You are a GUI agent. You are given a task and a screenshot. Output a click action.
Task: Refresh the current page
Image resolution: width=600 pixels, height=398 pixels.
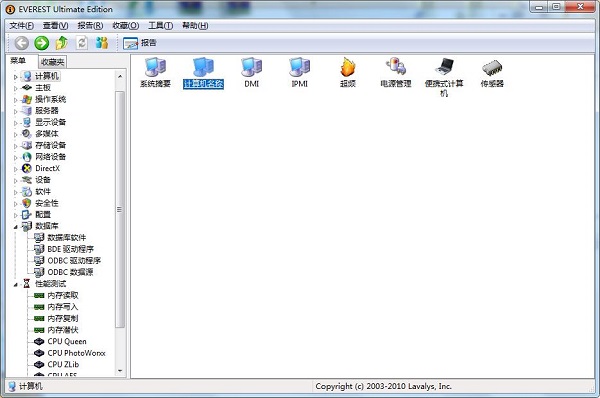82,43
